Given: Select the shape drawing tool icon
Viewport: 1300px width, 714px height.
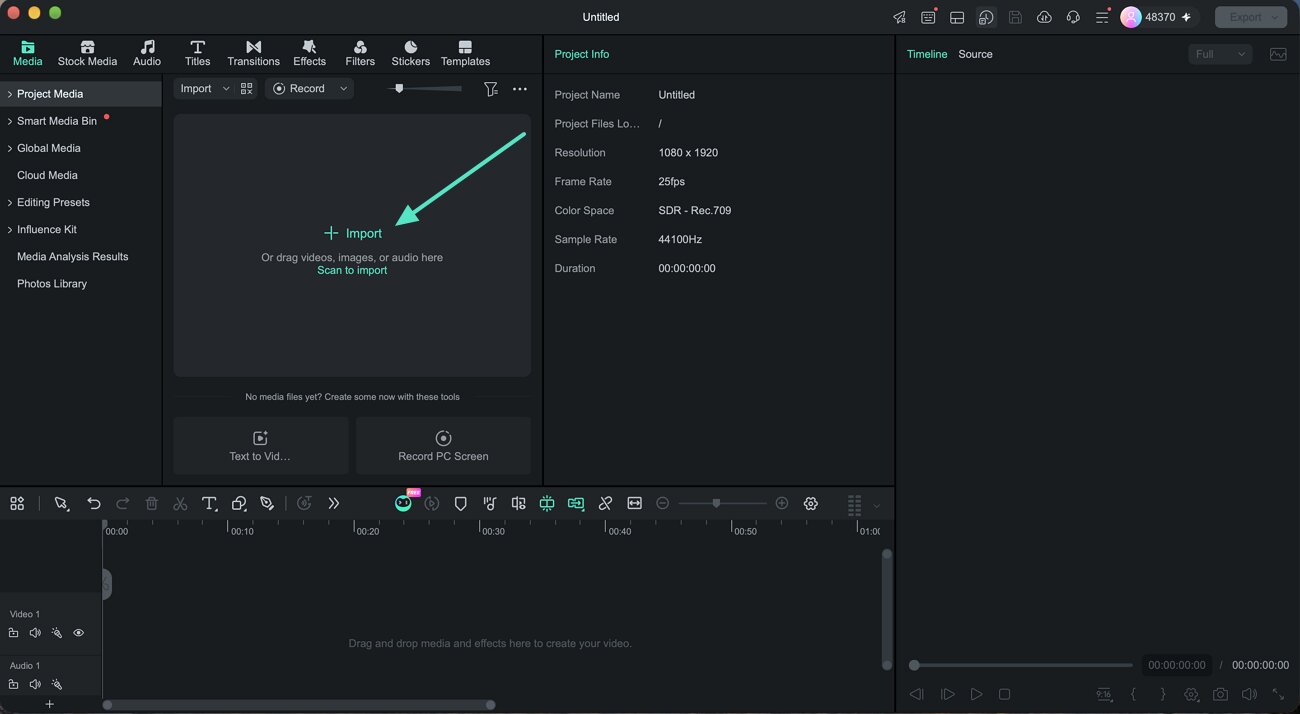Looking at the screenshot, I should (239, 504).
